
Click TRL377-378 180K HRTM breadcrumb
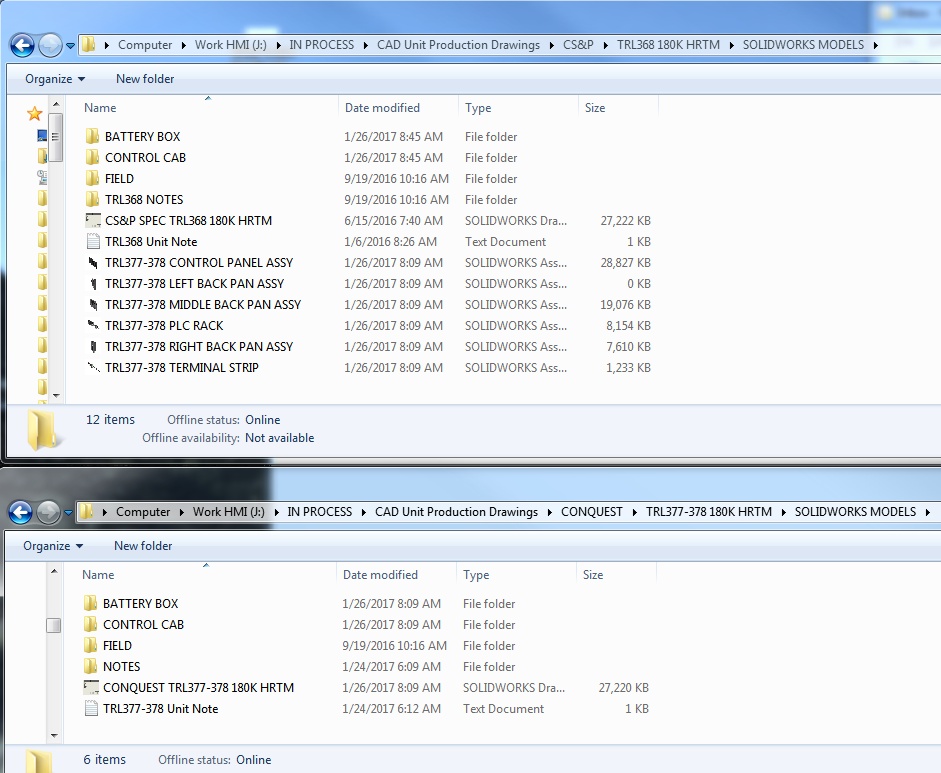point(709,512)
